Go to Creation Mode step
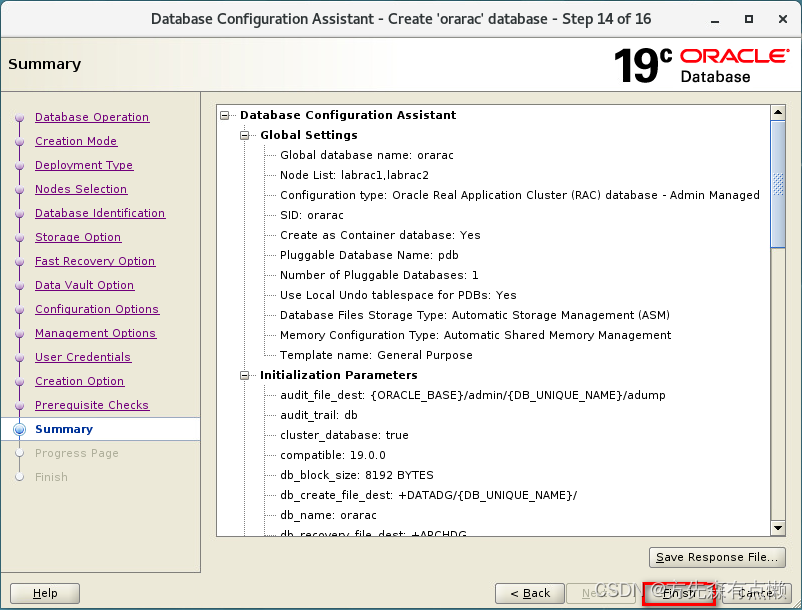802x610 pixels. coord(76,141)
